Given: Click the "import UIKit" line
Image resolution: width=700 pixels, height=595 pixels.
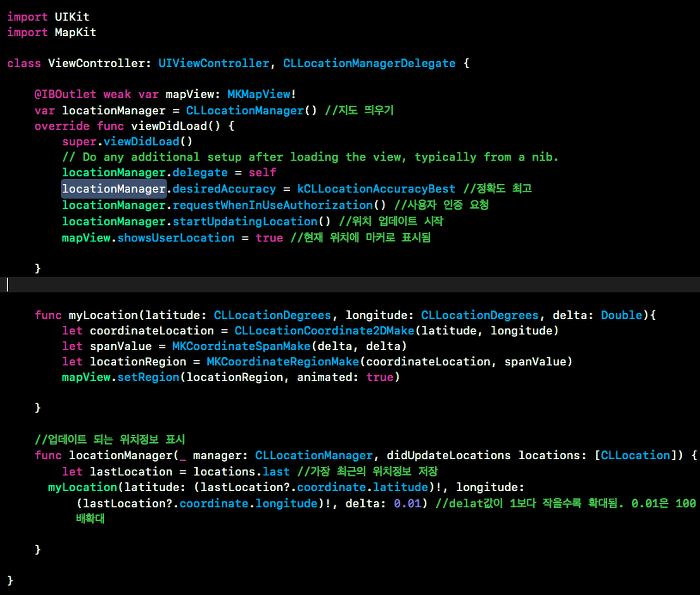Looking at the screenshot, I should tap(48, 17).
